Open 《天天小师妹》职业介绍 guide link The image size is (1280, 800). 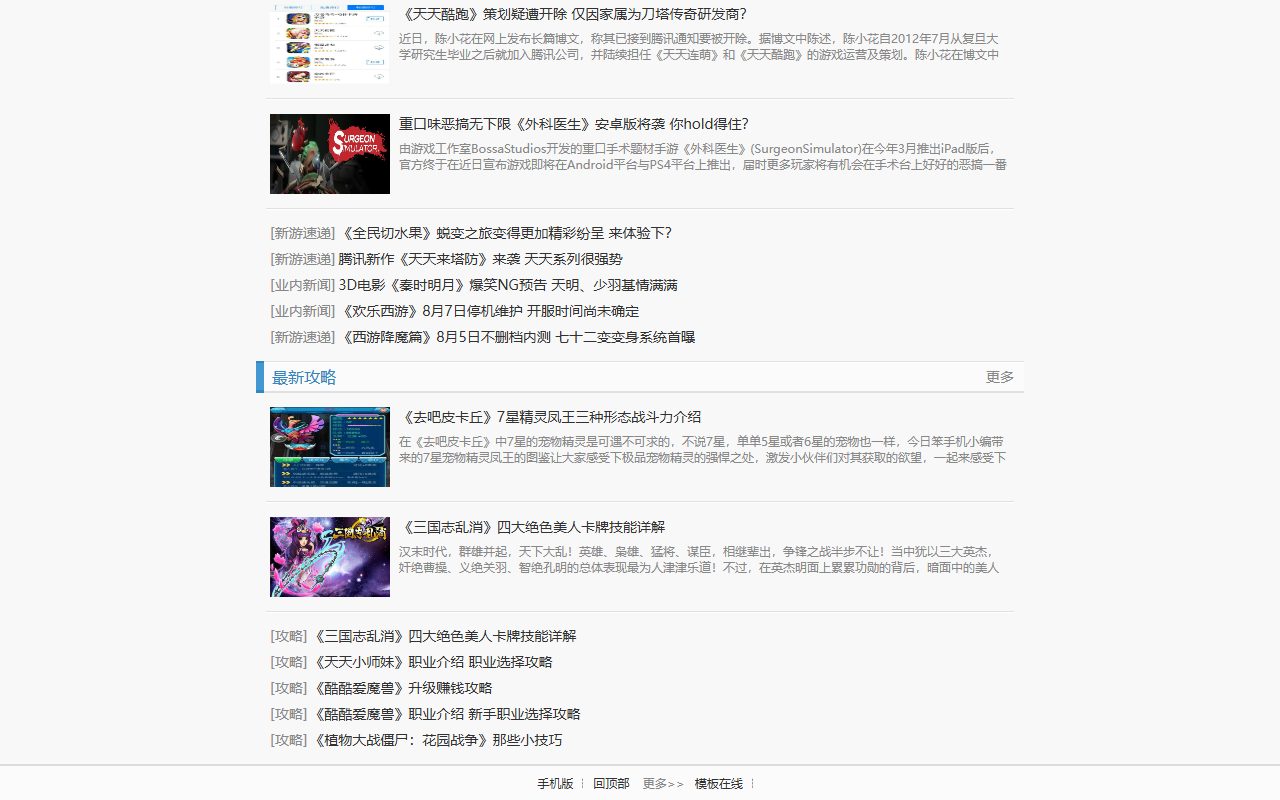click(432, 662)
